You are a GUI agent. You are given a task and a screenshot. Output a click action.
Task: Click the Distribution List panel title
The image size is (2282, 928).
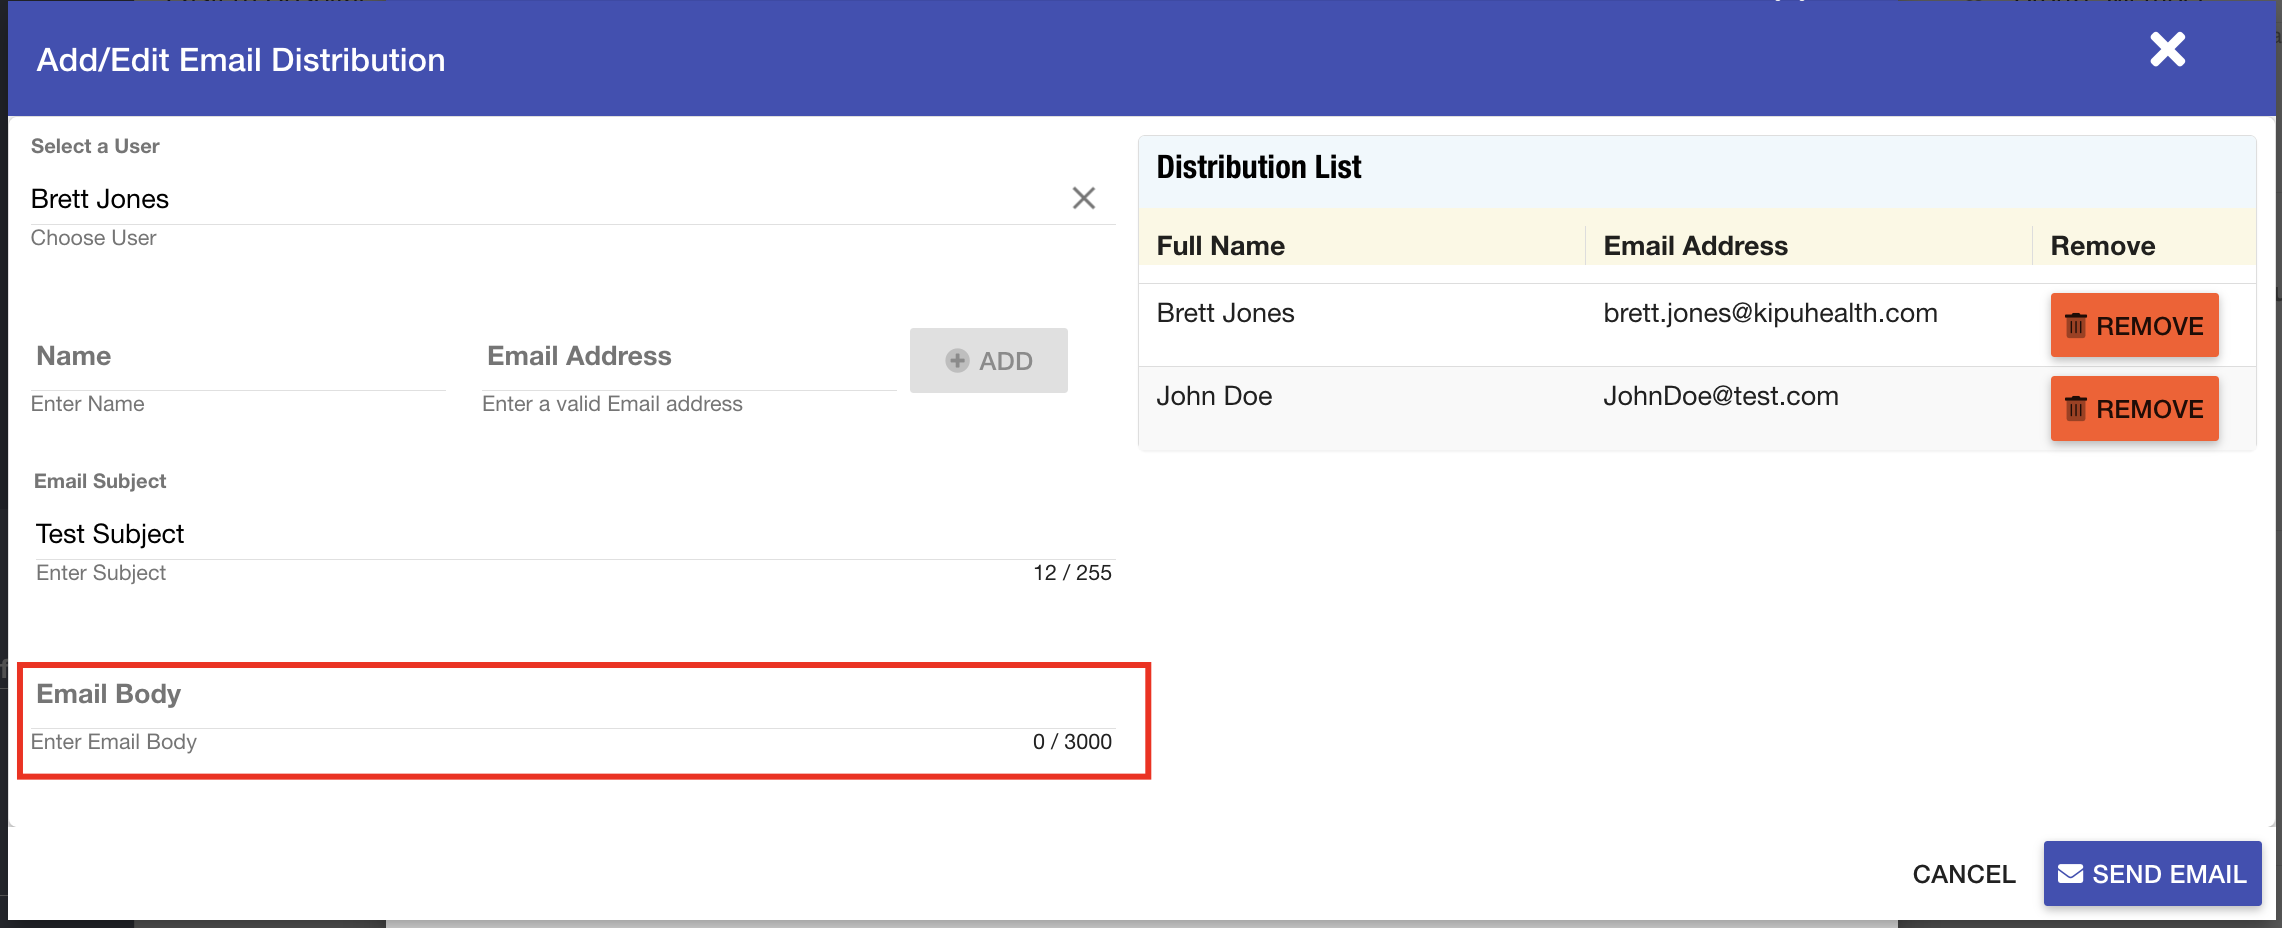(1258, 167)
